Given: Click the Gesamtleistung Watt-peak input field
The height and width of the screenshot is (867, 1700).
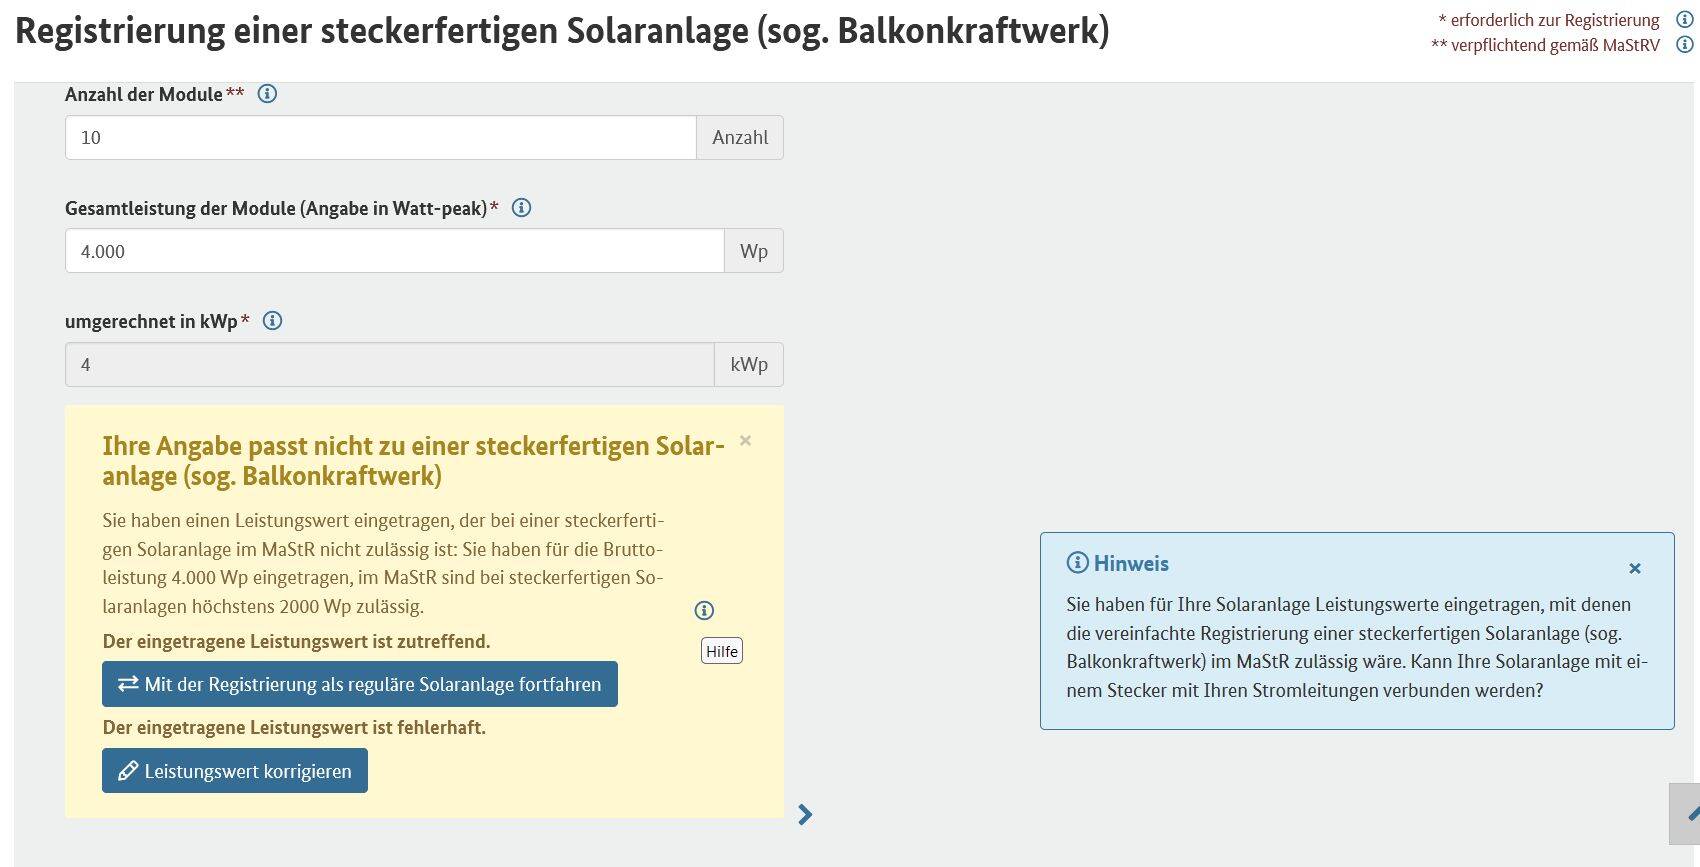Looking at the screenshot, I should pyautogui.click(x=395, y=251).
